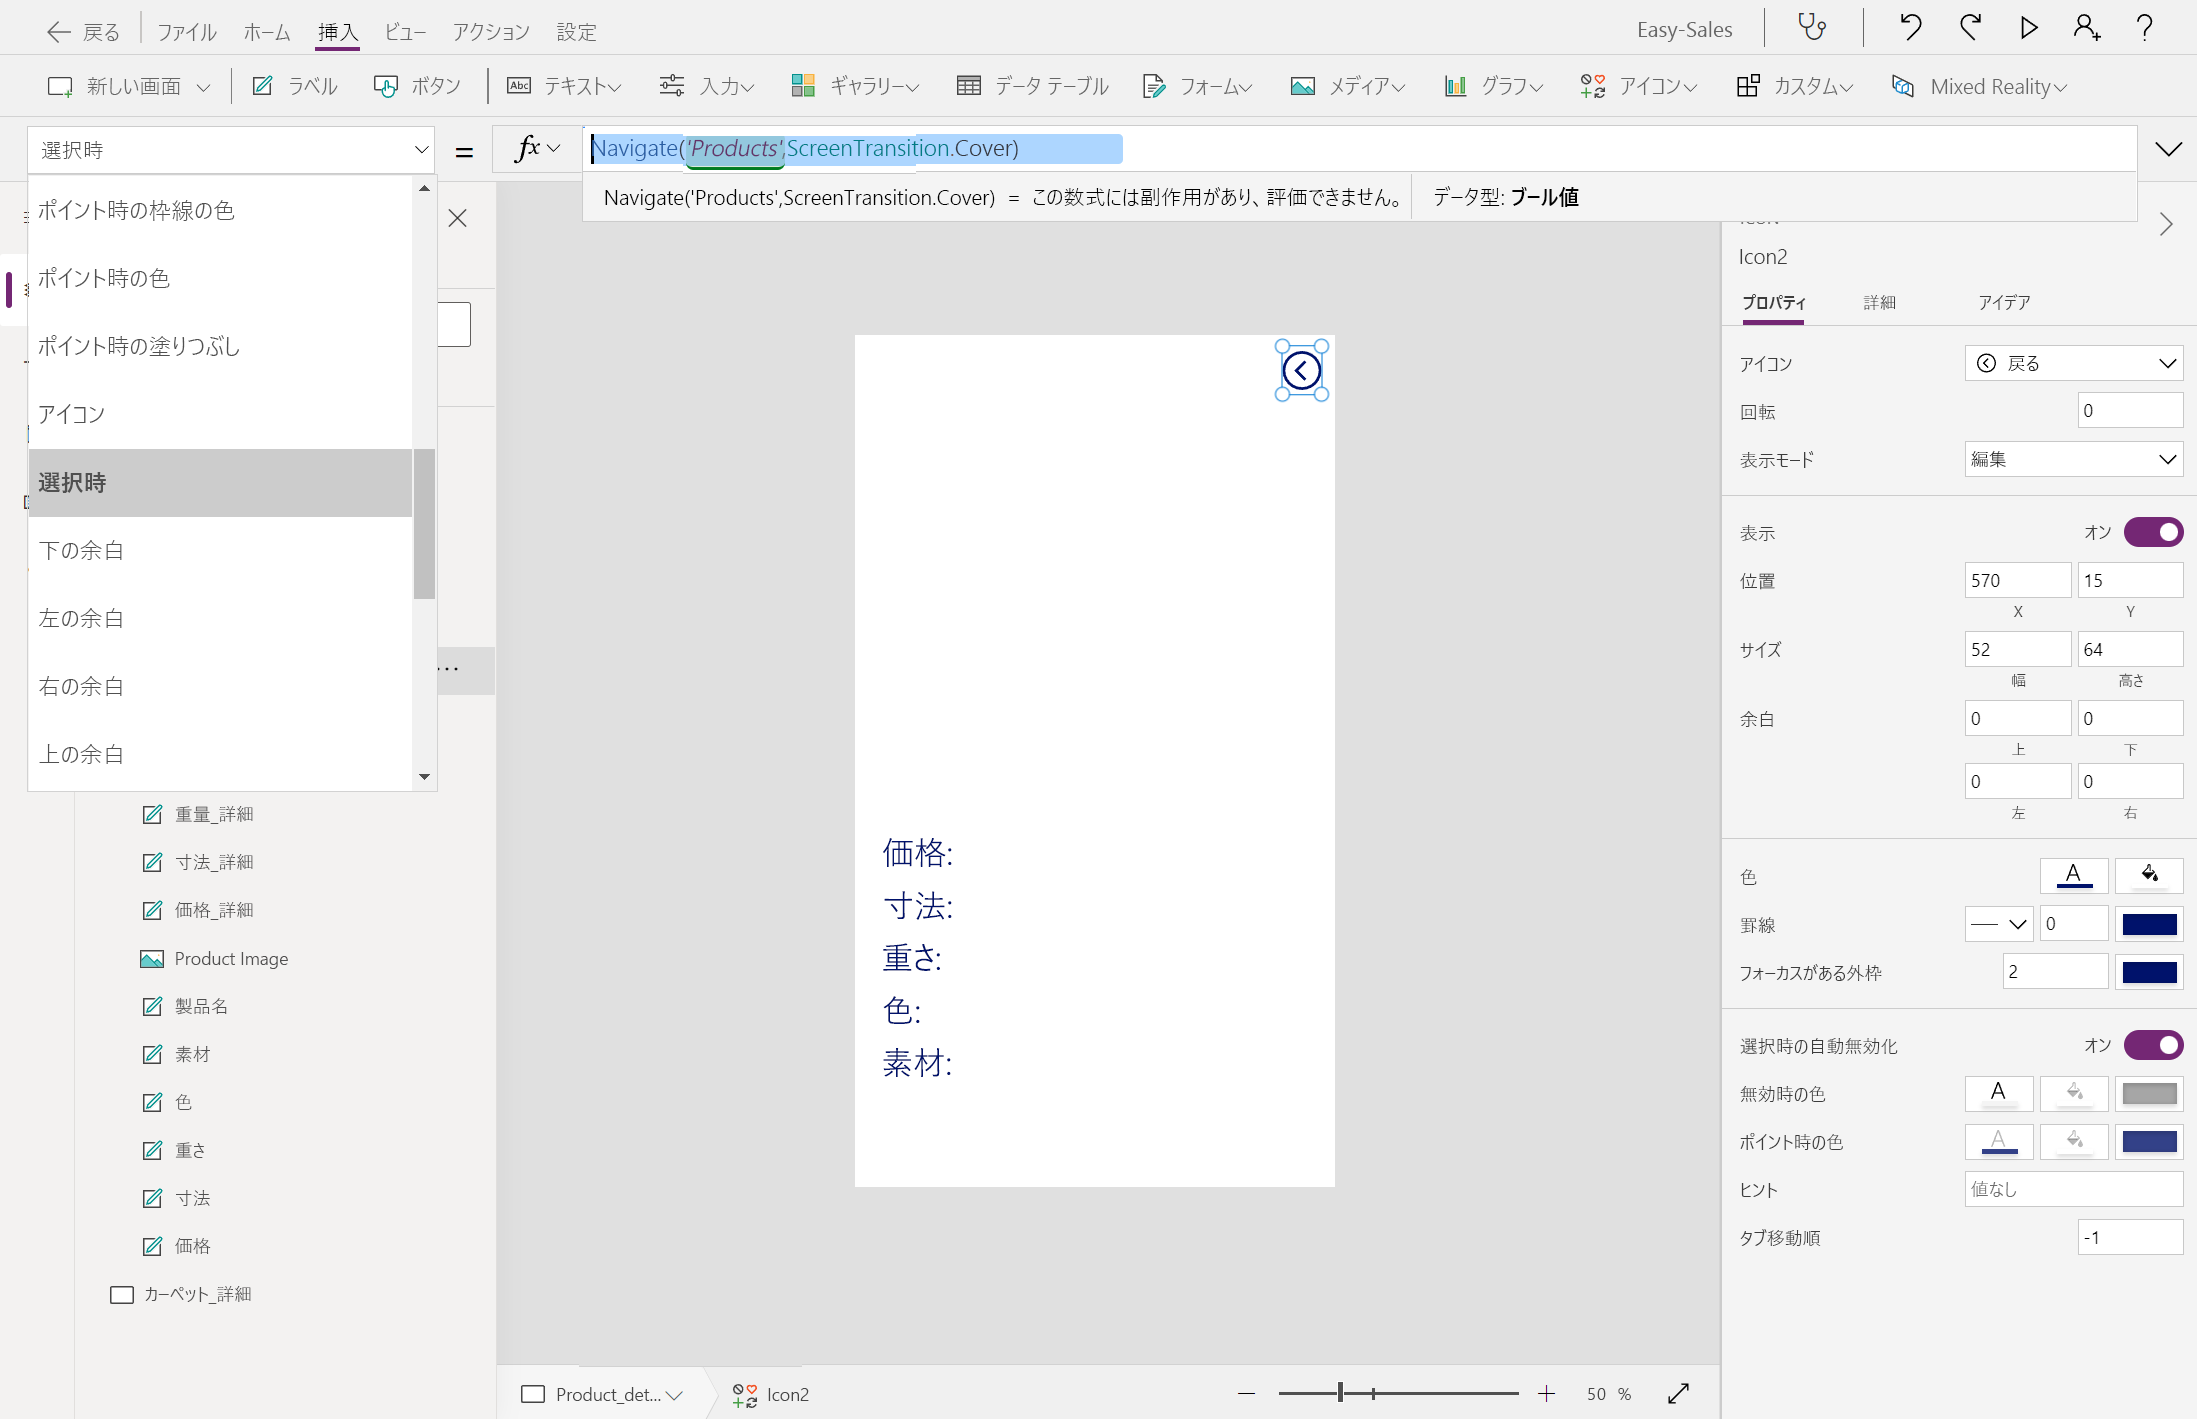Click the Share user icon

(2087, 28)
